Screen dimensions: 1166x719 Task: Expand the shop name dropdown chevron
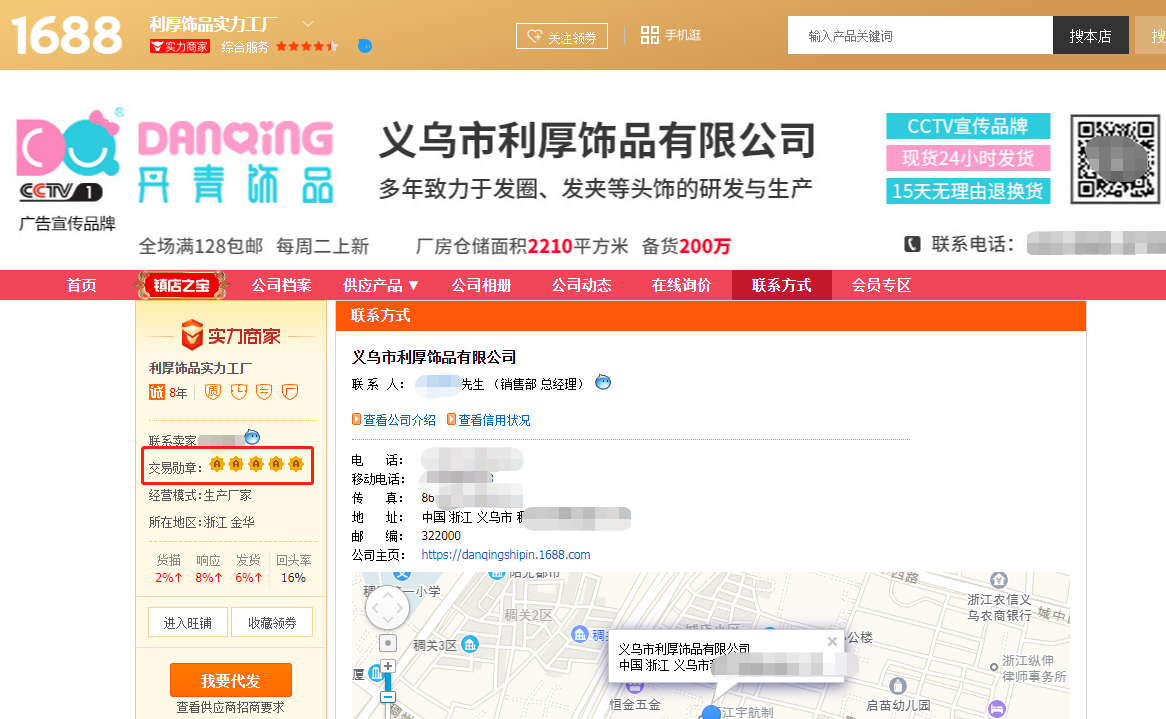[x=308, y=24]
